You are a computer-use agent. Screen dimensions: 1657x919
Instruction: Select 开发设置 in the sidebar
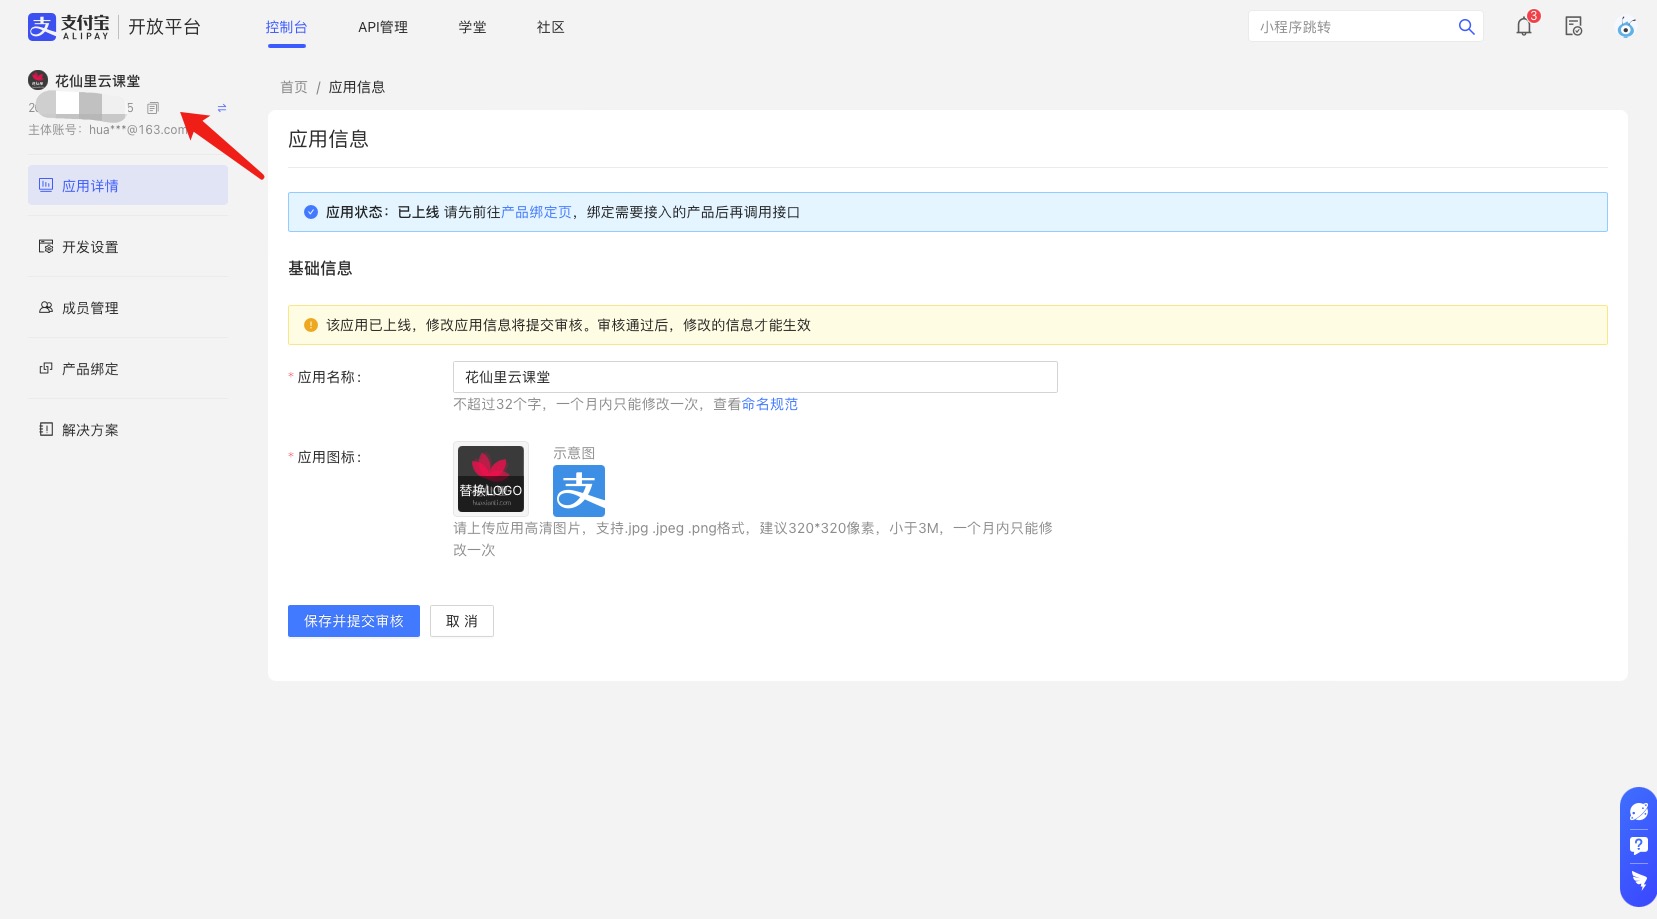128,246
